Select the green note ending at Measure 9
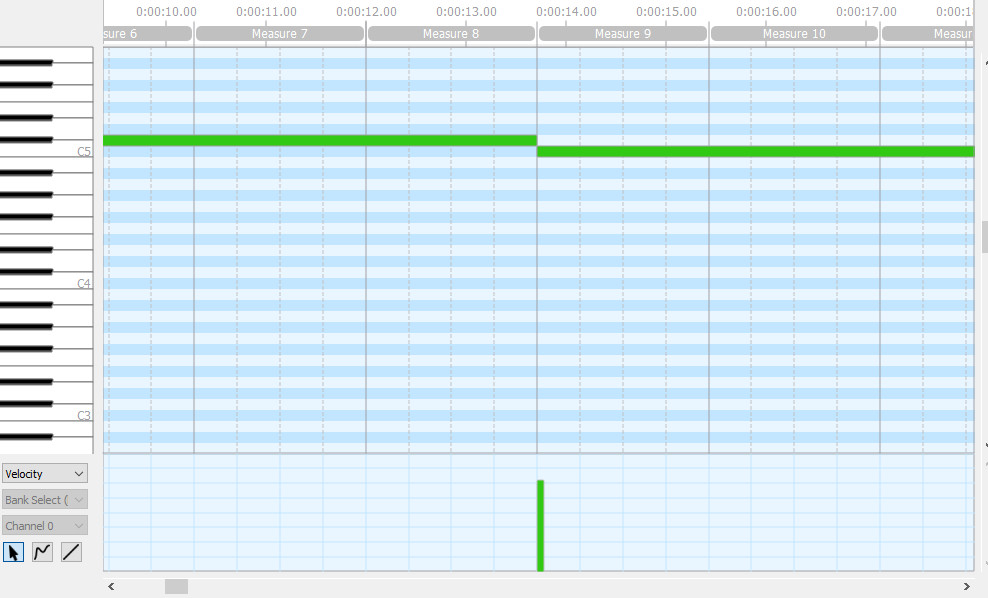Image resolution: width=988 pixels, height=598 pixels. click(320, 141)
